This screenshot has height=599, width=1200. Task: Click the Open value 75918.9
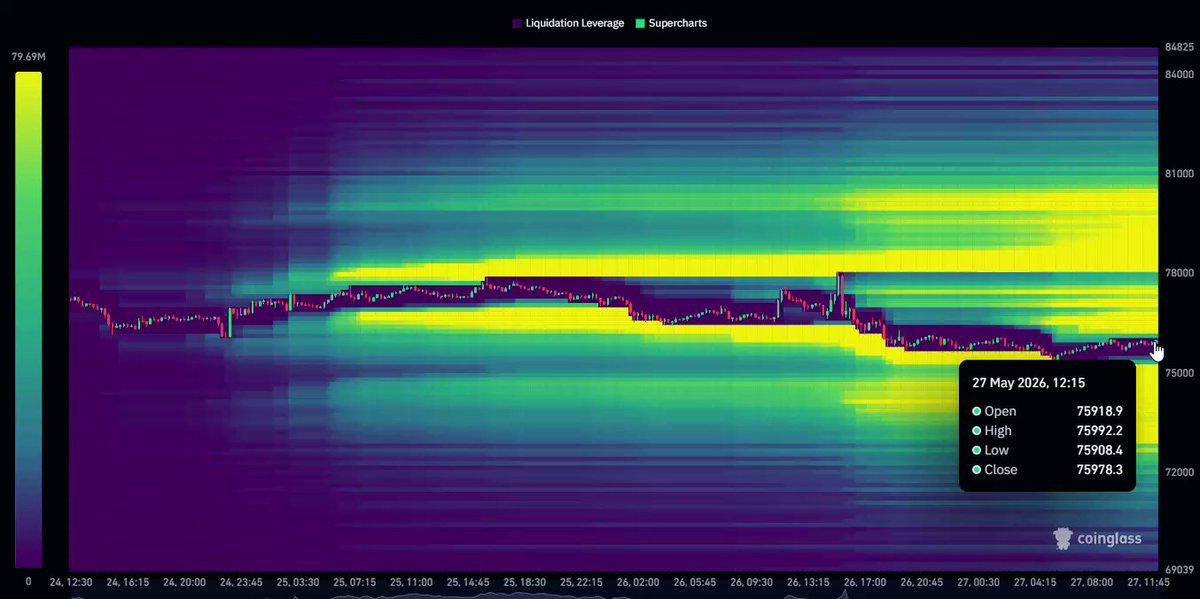pyautogui.click(x=1100, y=411)
